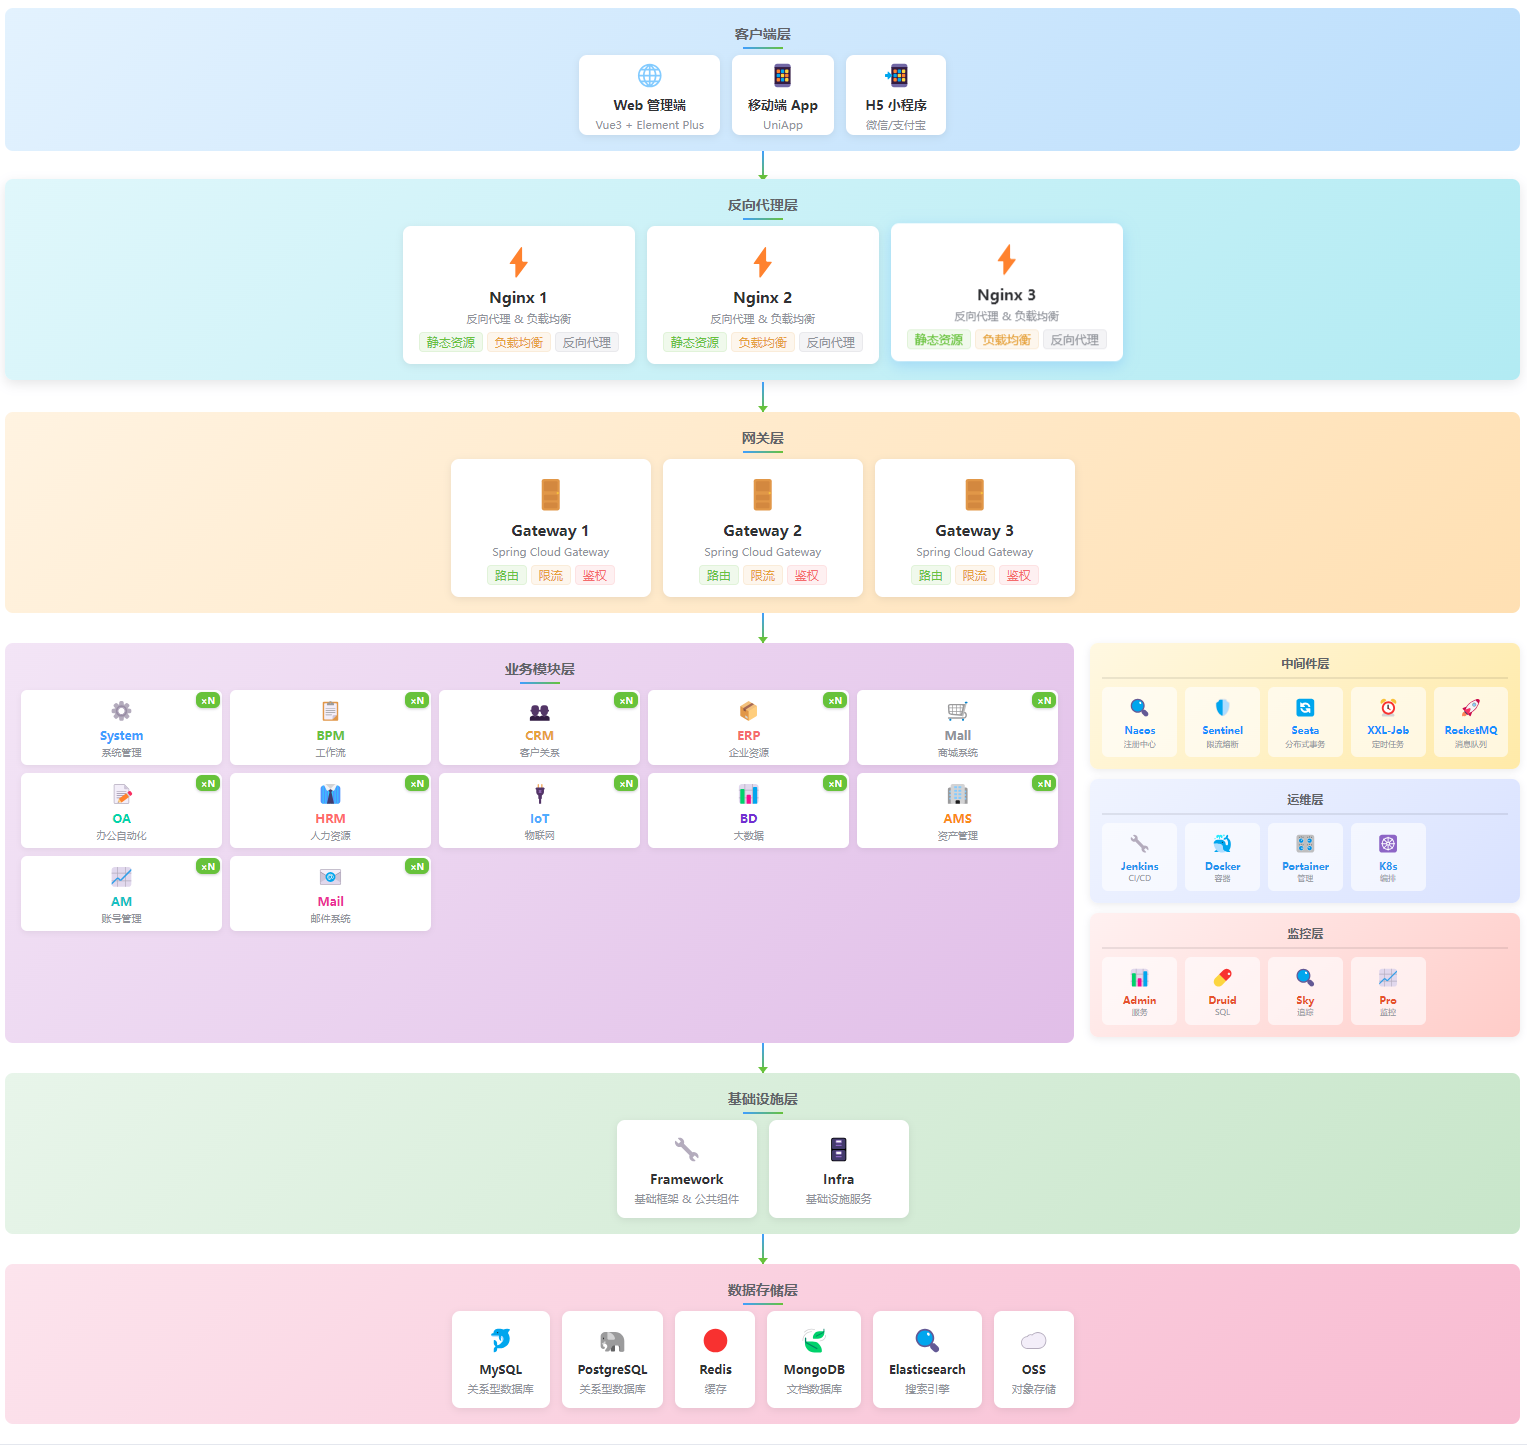Click the Docker whale icon

coord(1222,844)
